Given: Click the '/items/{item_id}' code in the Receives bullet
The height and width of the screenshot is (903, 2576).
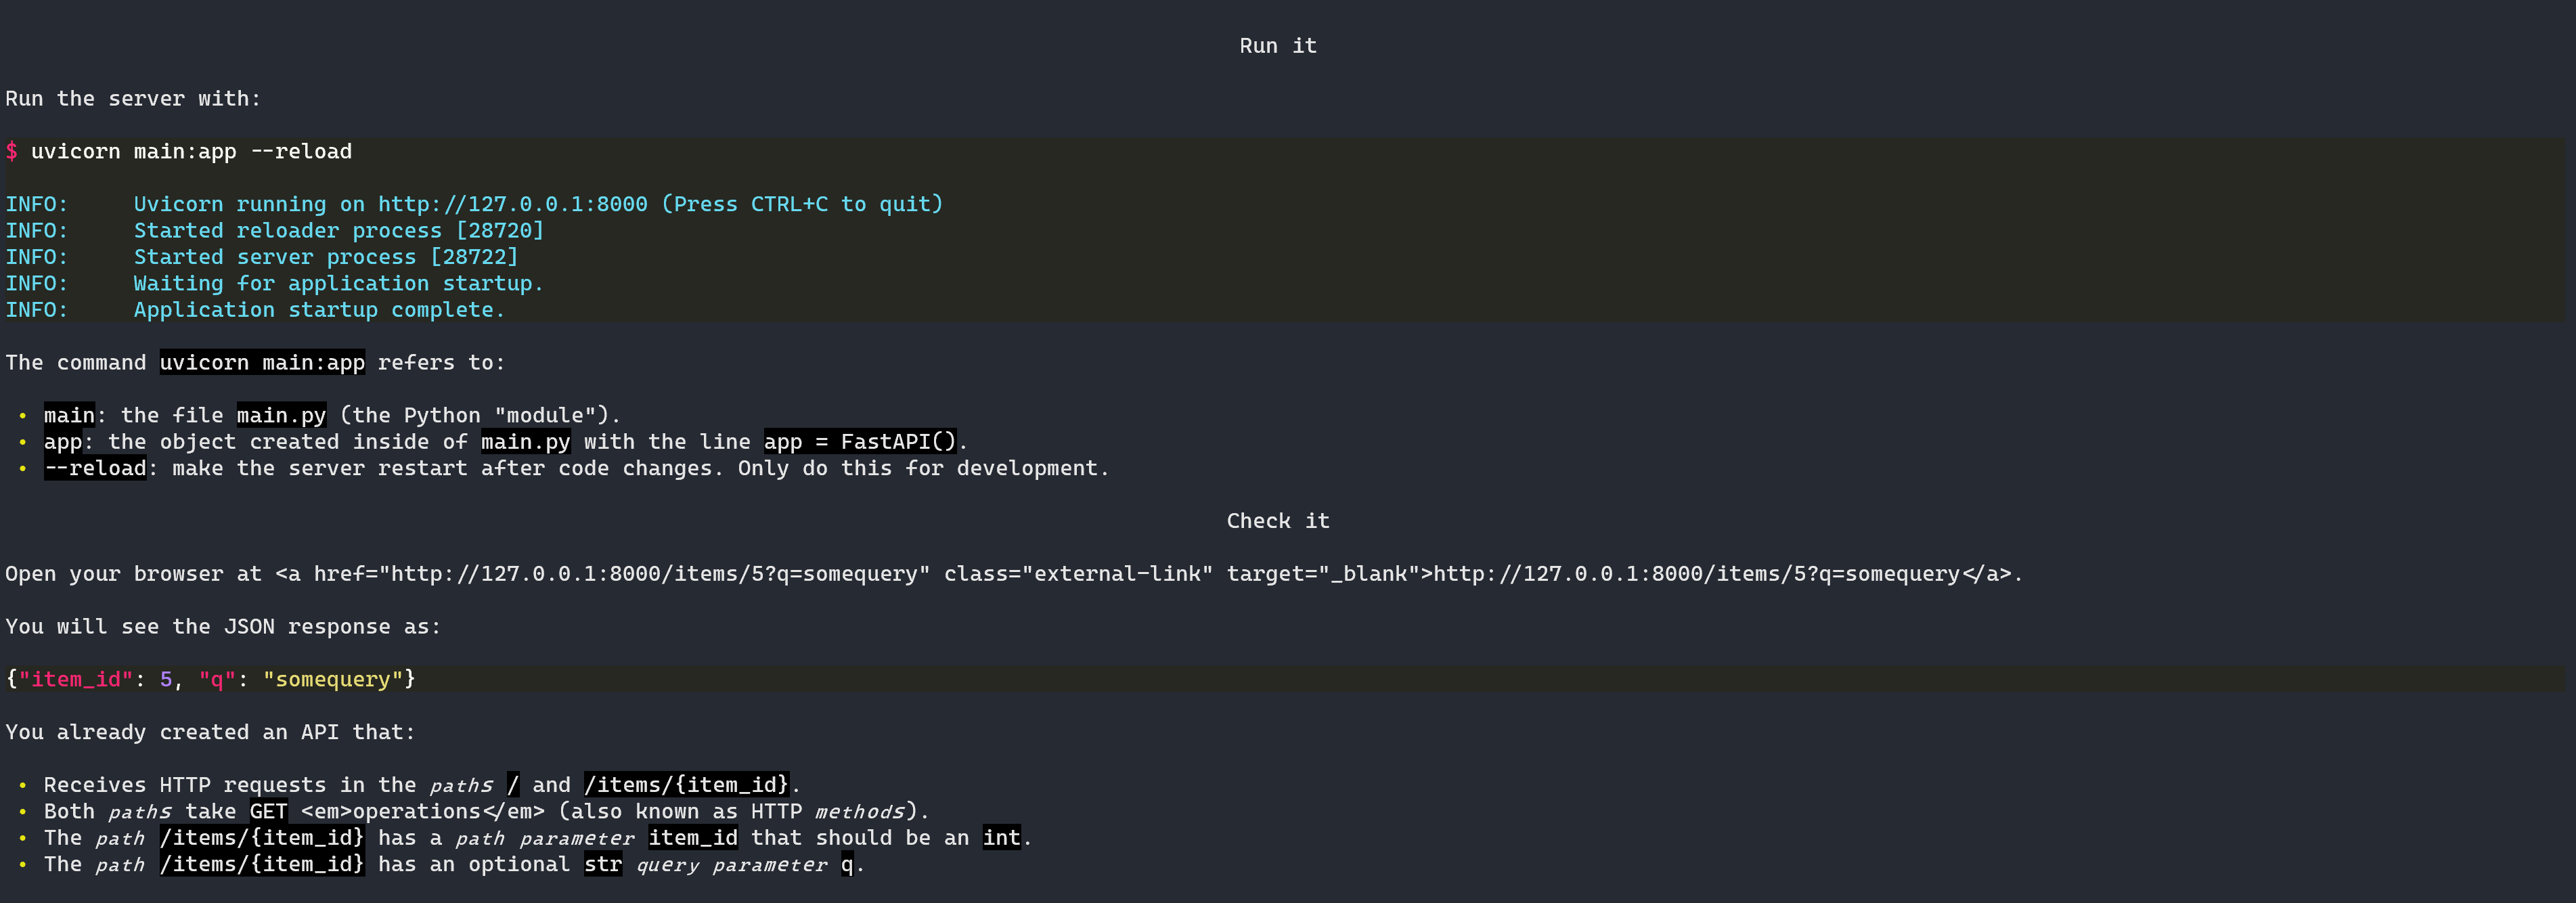Looking at the screenshot, I should tap(686, 785).
